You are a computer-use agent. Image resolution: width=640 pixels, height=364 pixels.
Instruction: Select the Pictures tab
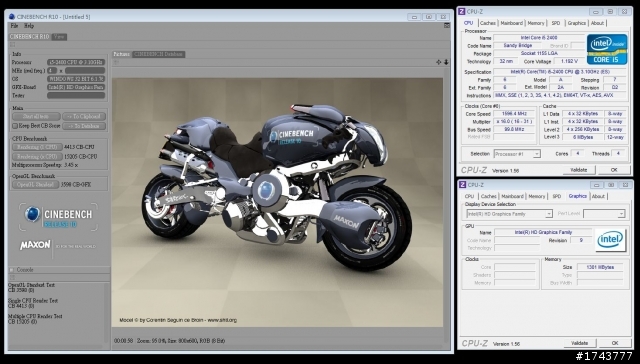click(x=122, y=54)
